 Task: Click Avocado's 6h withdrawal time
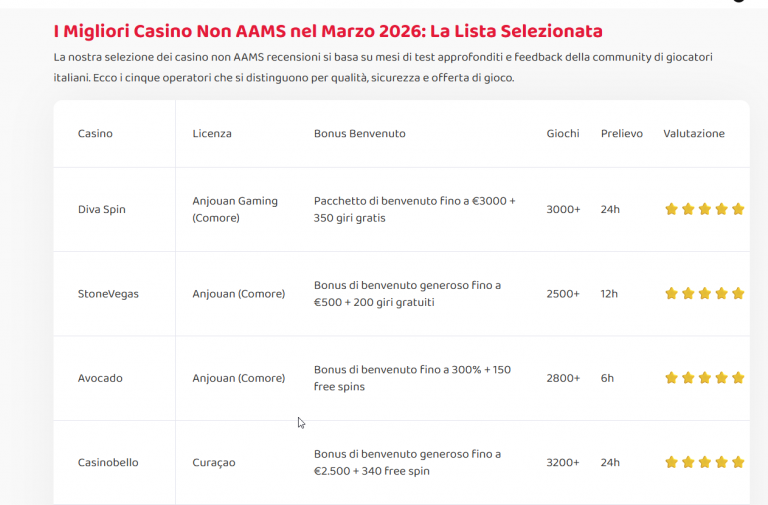[x=607, y=378]
